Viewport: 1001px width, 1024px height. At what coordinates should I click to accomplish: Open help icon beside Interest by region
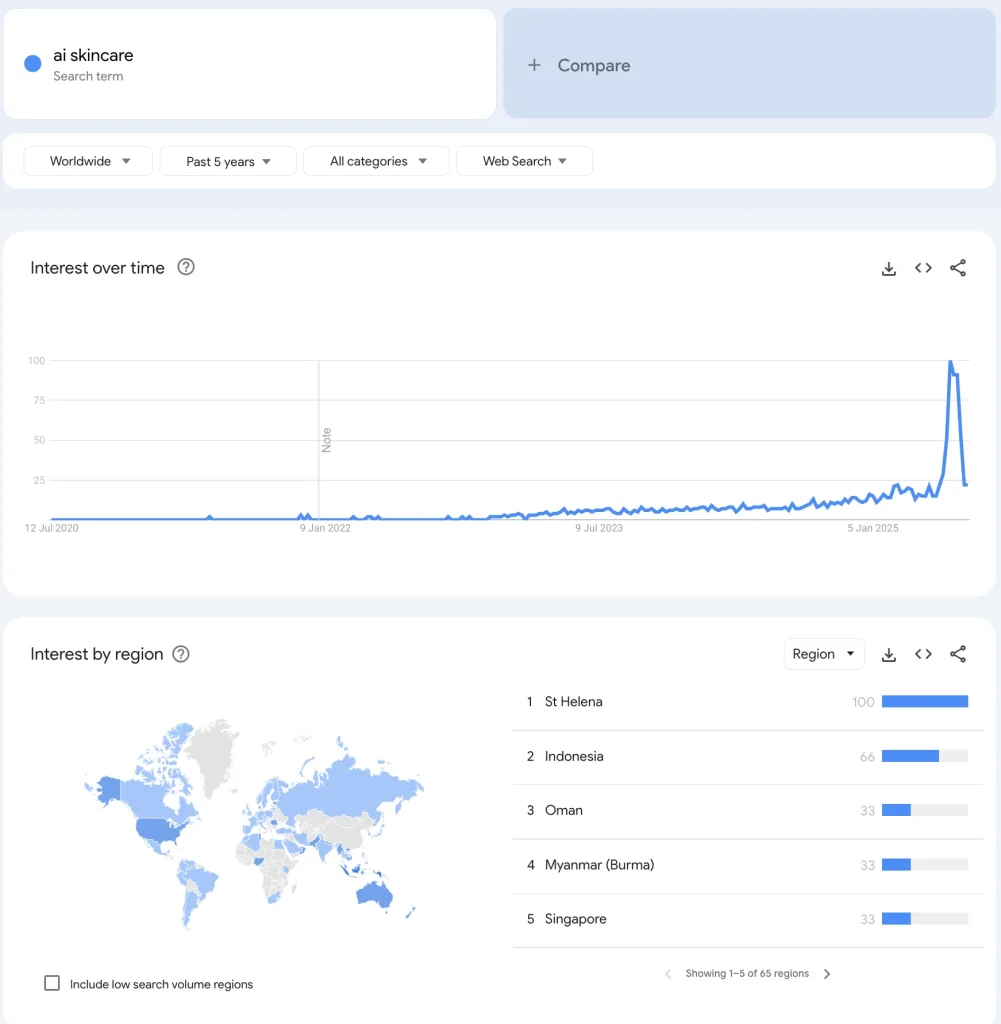tap(181, 654)
